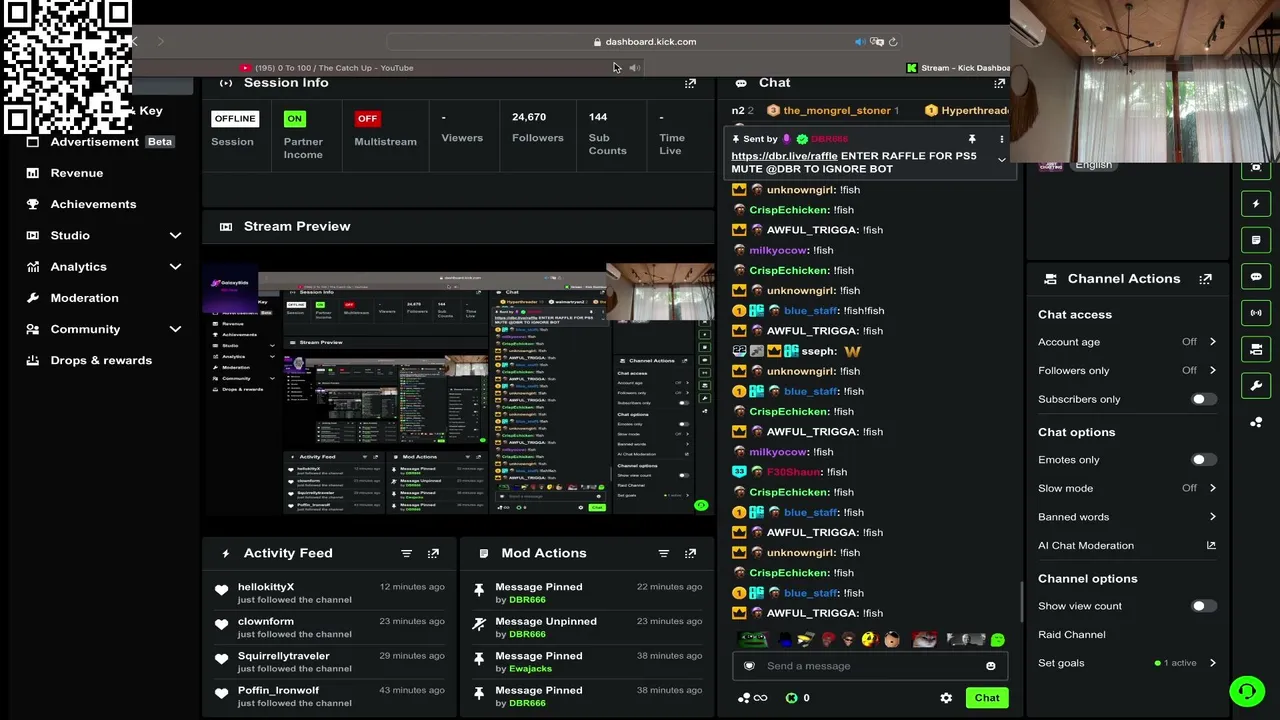This screenshot has height=720, width=1280.
Task: Reload the page in browser address bar
Action: pos(893,42)
